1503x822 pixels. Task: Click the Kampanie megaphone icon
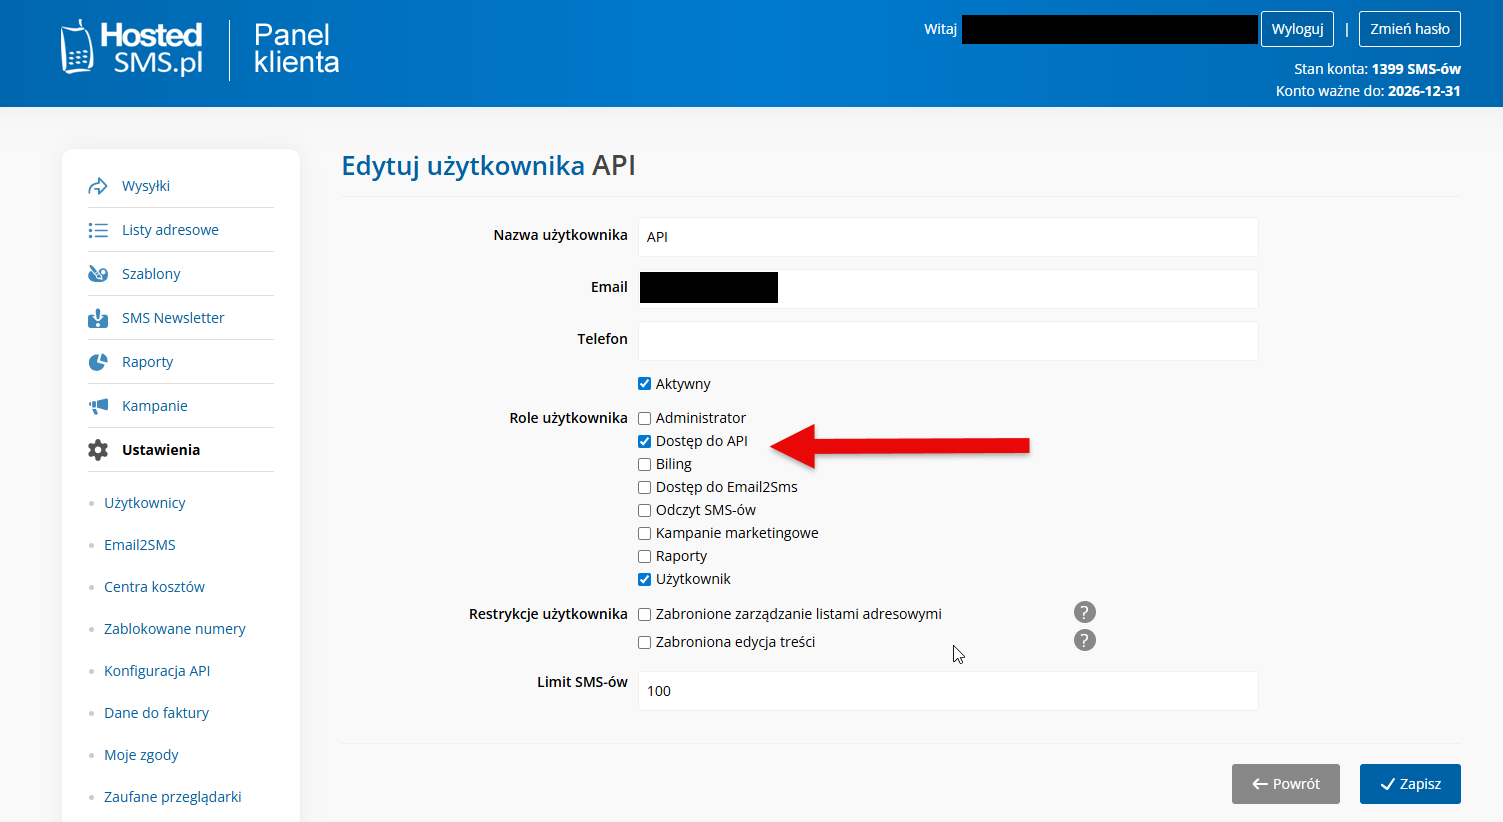coord(98,406)
